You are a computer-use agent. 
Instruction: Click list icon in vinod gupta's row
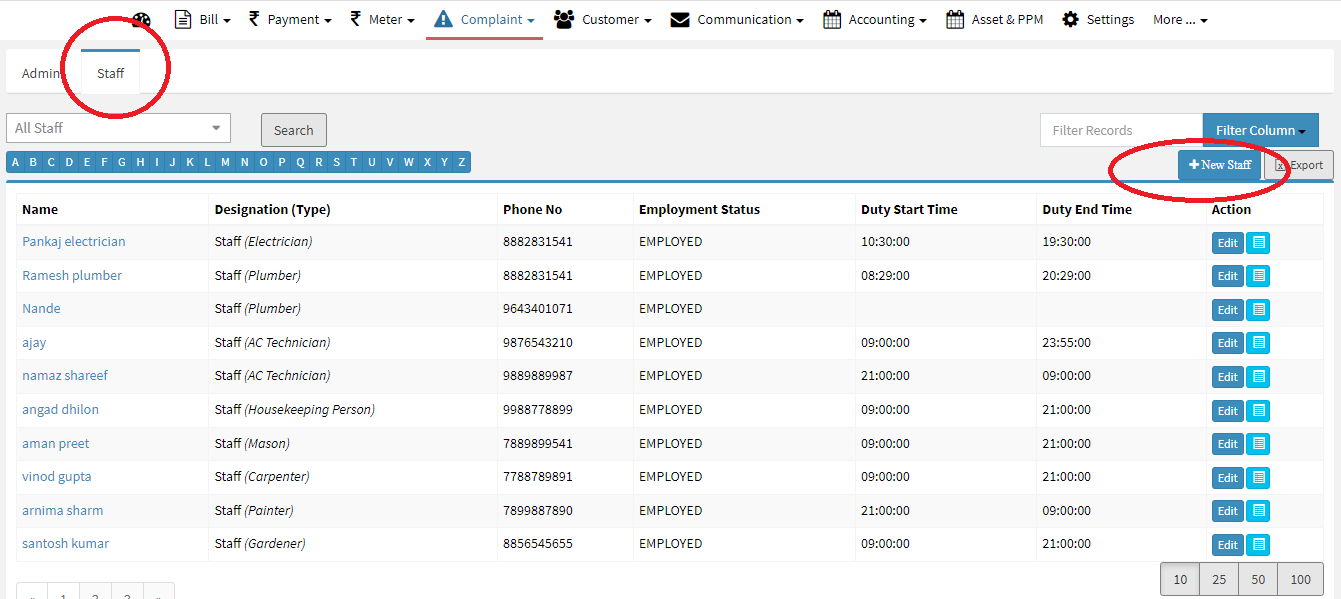point(1258,478)
